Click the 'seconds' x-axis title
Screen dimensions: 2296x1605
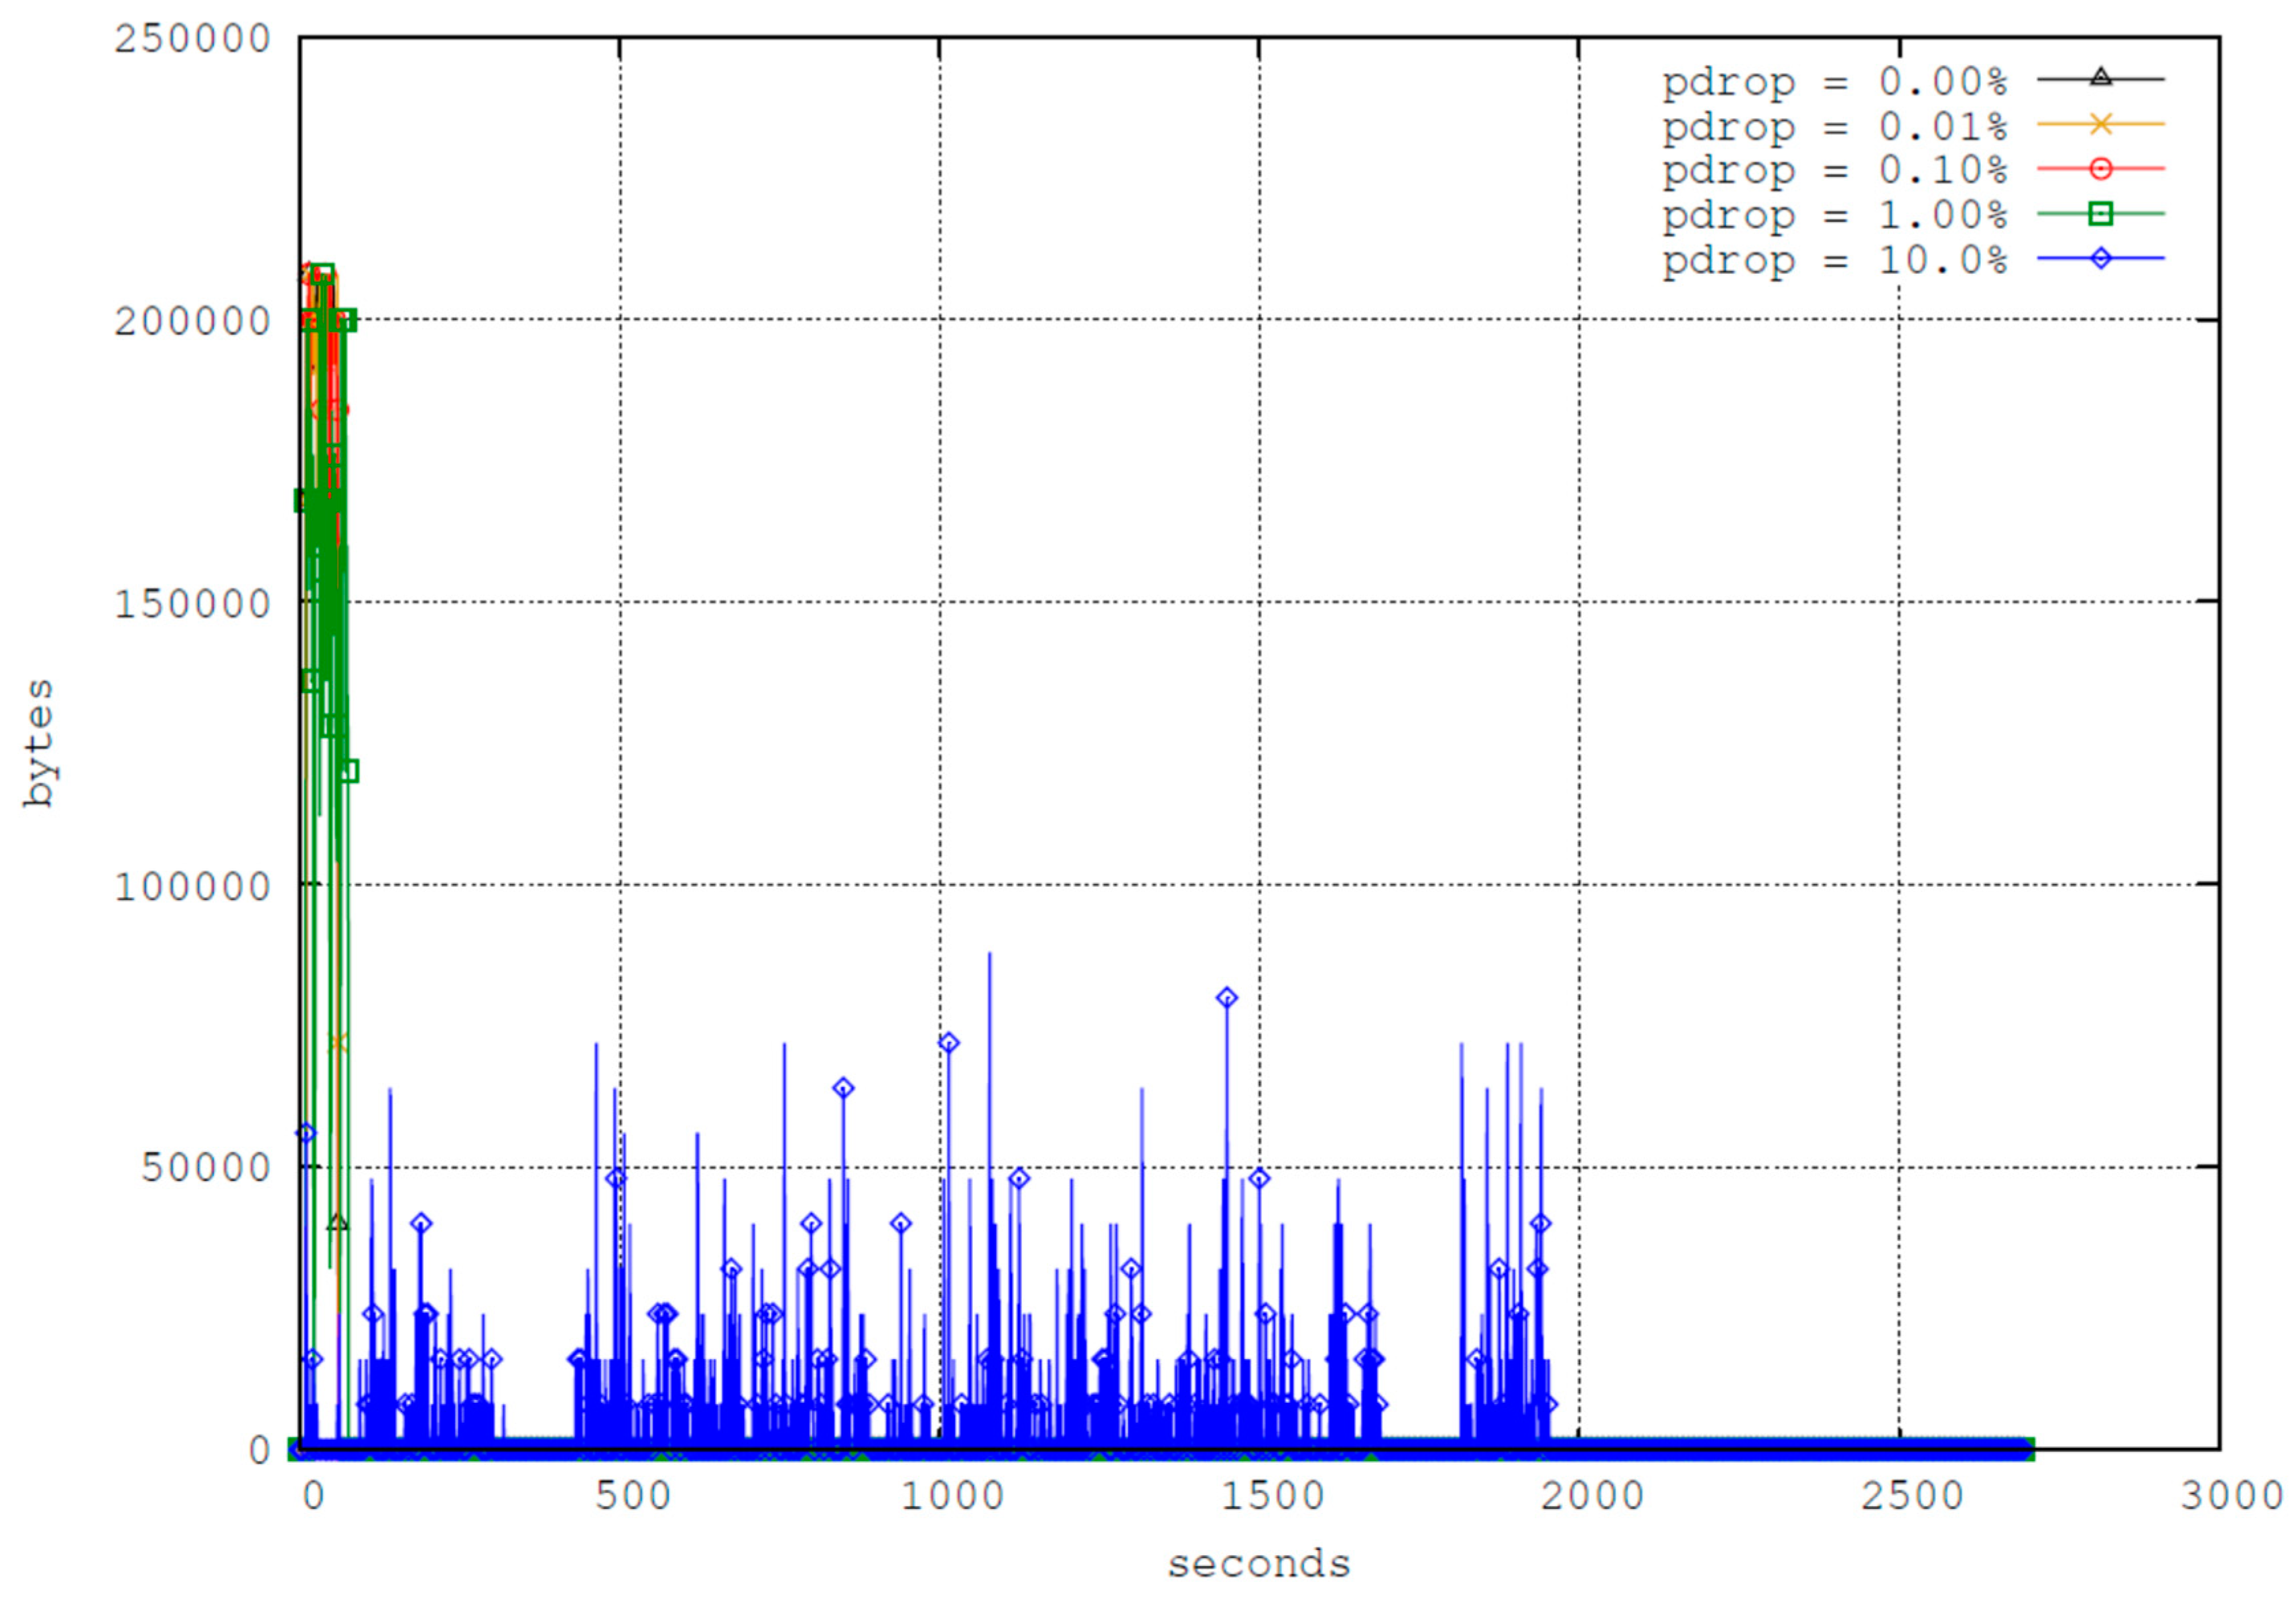pyautogui.click(x=1258, y=1564)
